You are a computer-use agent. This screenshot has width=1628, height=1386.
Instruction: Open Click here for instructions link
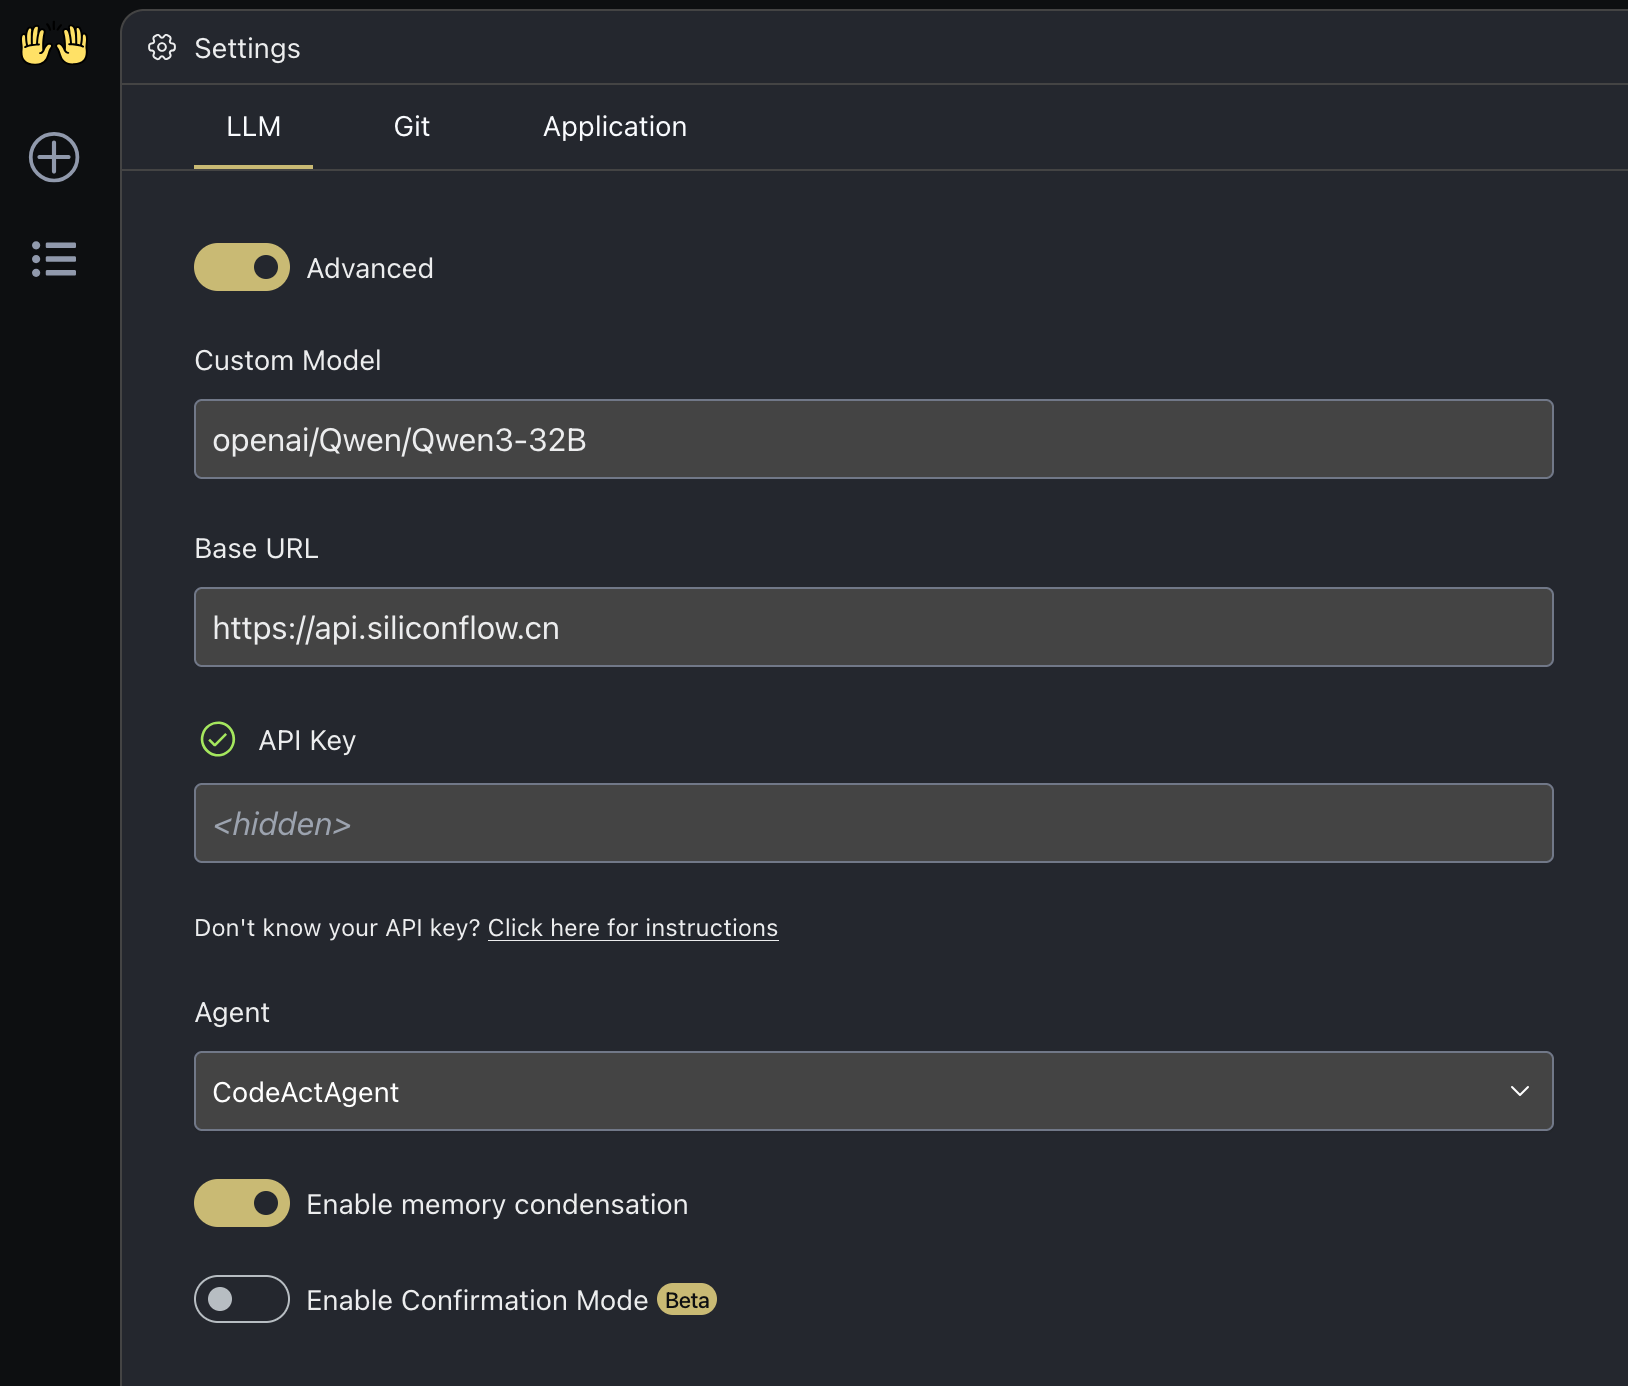pyautogui.click(x=633, y=927)
